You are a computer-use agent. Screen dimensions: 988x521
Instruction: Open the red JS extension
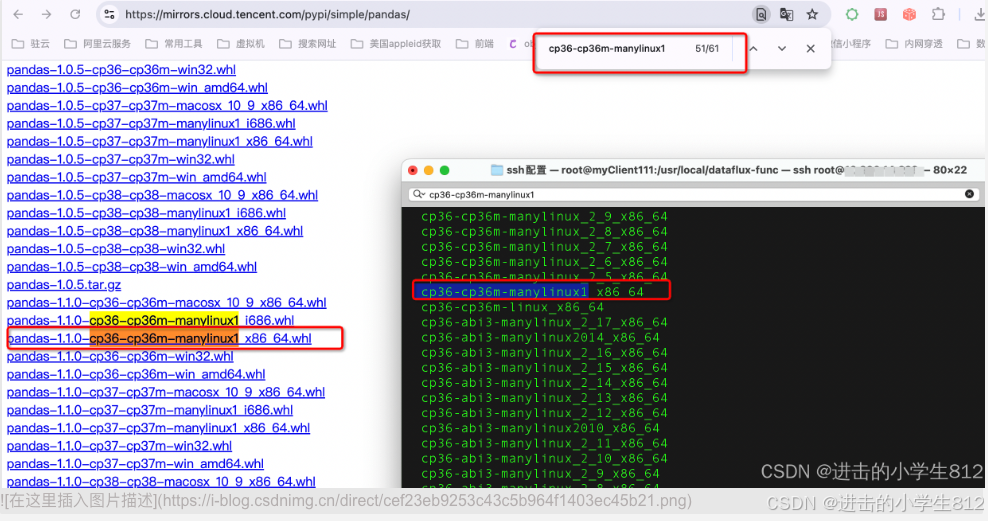click(x=880, y=14)
